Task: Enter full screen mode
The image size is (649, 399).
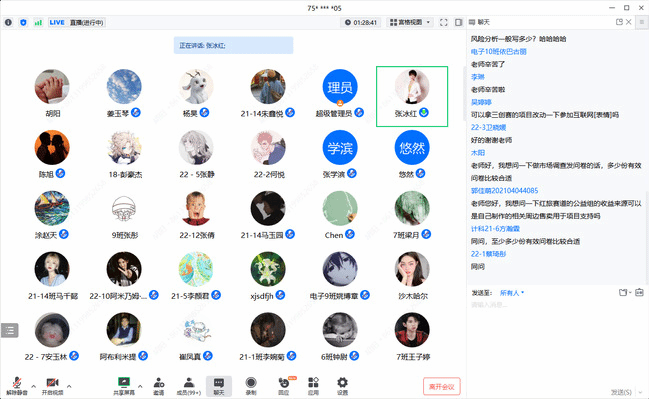Action: pos(444,22)
